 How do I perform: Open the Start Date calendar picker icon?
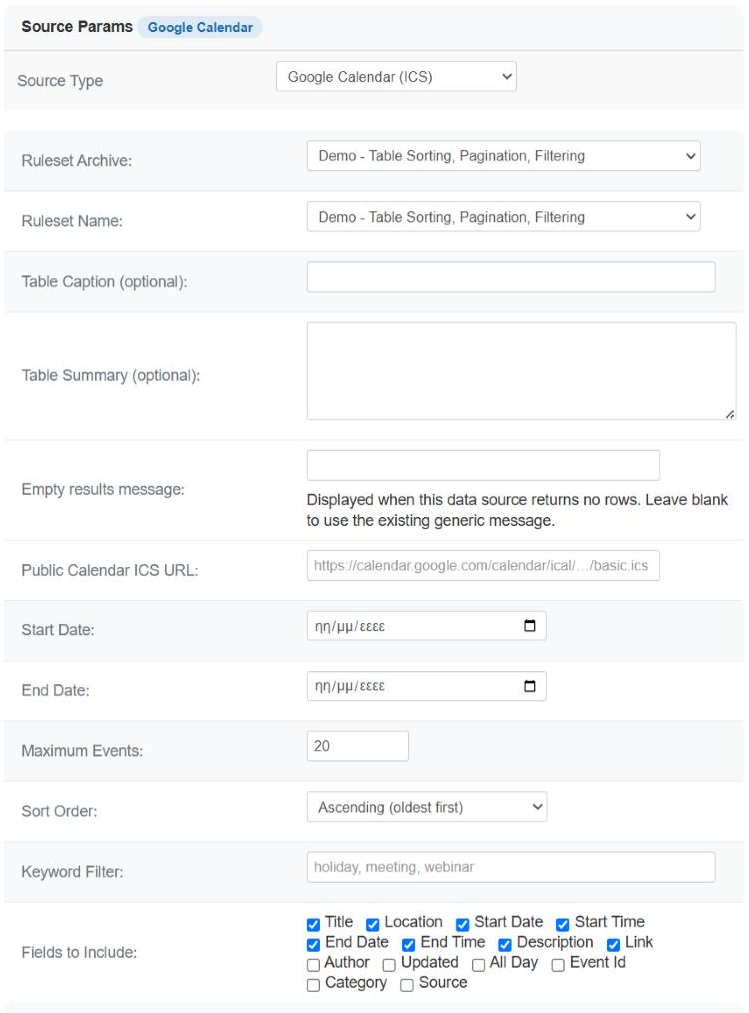click(529, 625)
